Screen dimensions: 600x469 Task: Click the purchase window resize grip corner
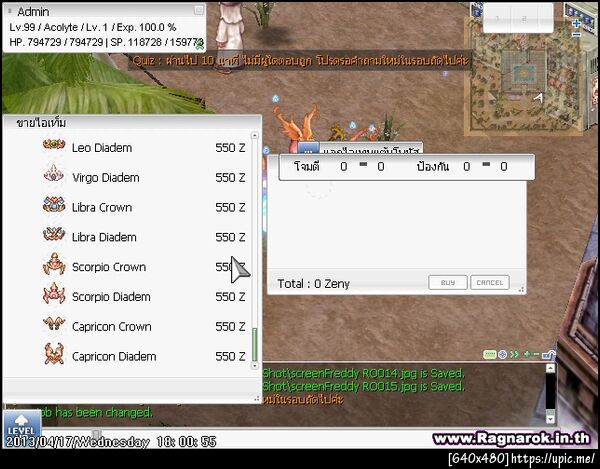(521, 290)
